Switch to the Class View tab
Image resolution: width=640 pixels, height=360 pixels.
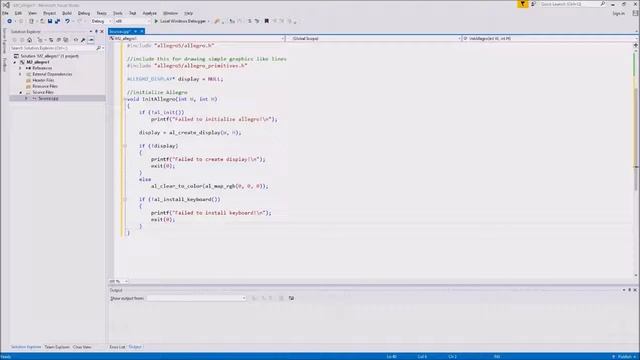tap(82, 347)
